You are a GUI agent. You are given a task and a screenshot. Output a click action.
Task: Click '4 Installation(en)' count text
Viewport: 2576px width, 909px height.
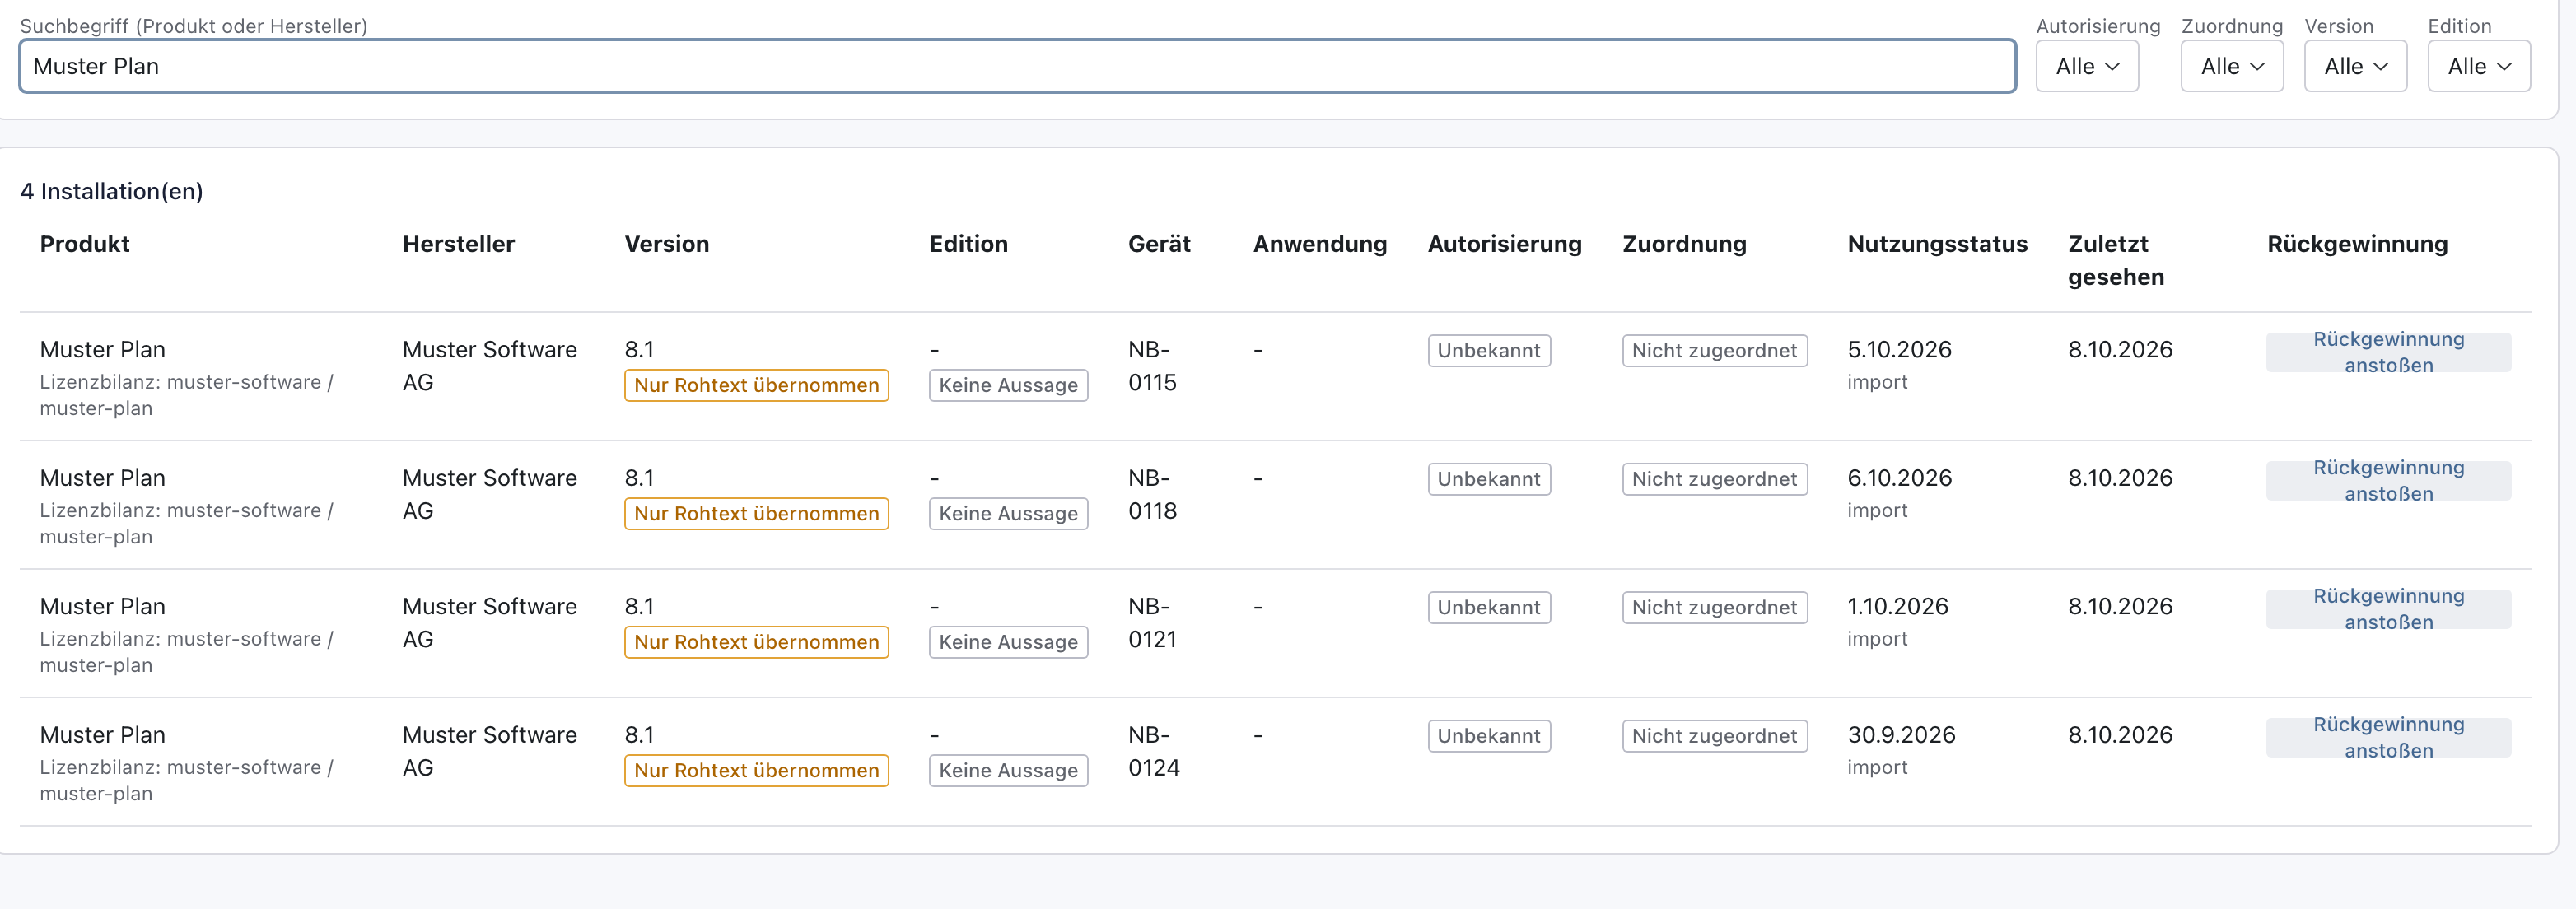coord(112,191)
